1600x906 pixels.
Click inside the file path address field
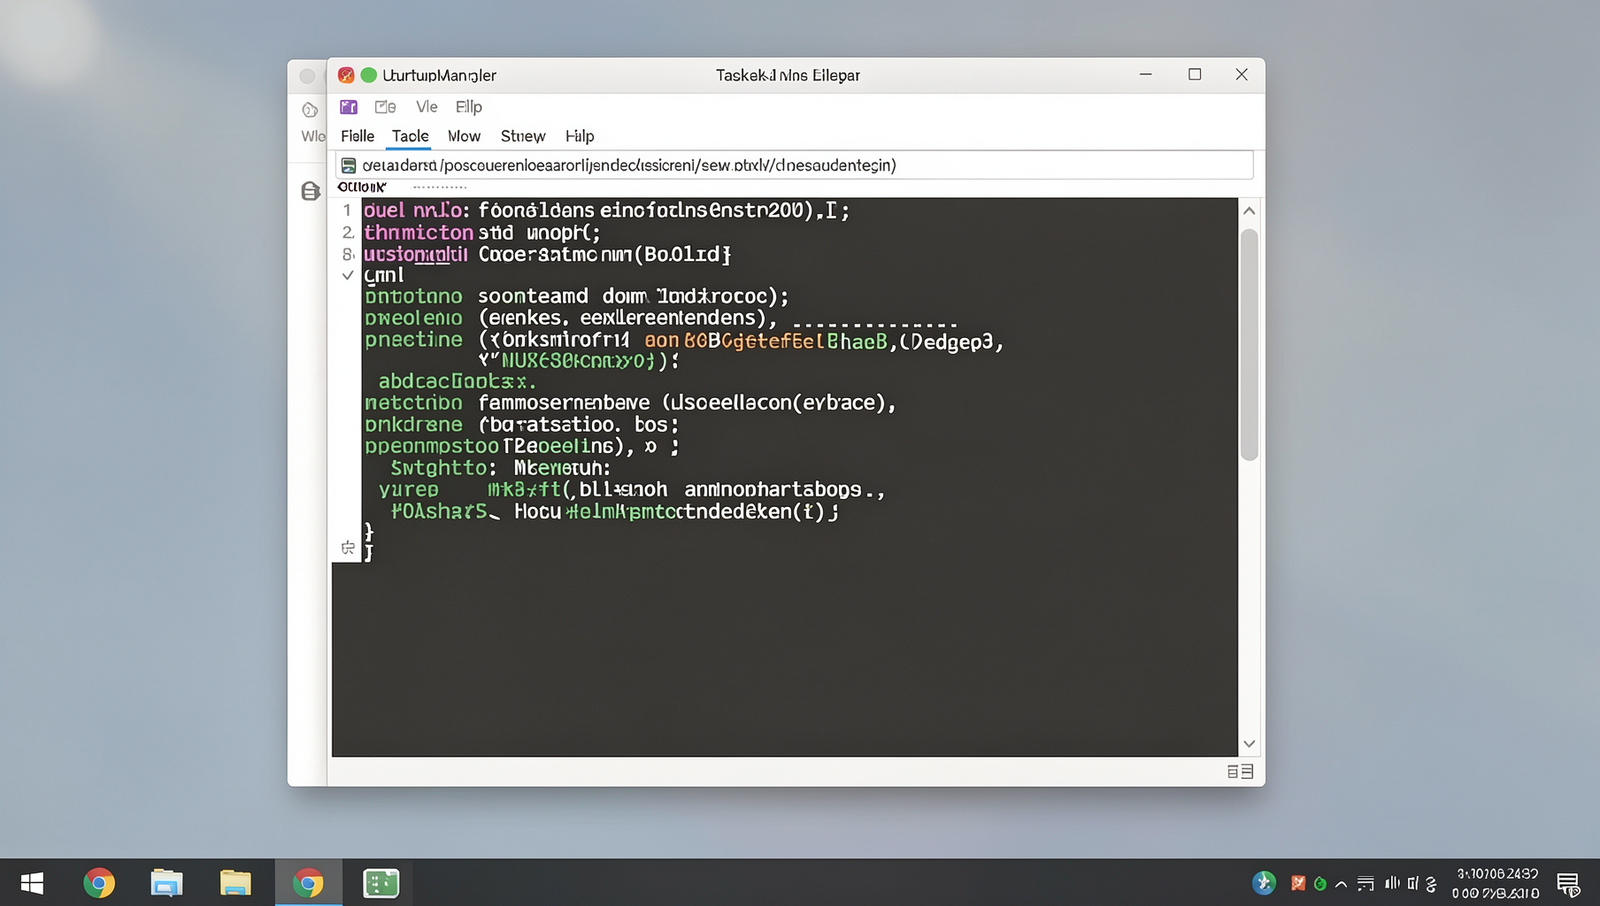[795, 165]
